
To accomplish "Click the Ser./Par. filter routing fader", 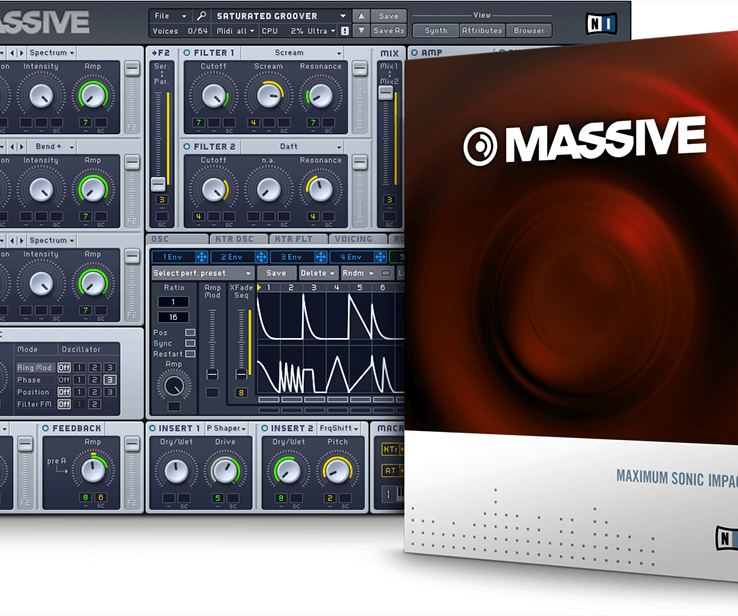I will pyautogui.click(x=158, y=184).
